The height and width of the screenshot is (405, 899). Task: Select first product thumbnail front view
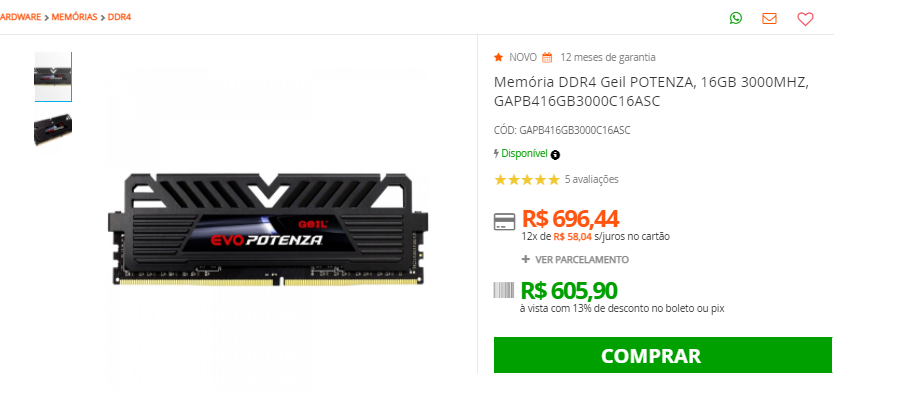(53, 77)
